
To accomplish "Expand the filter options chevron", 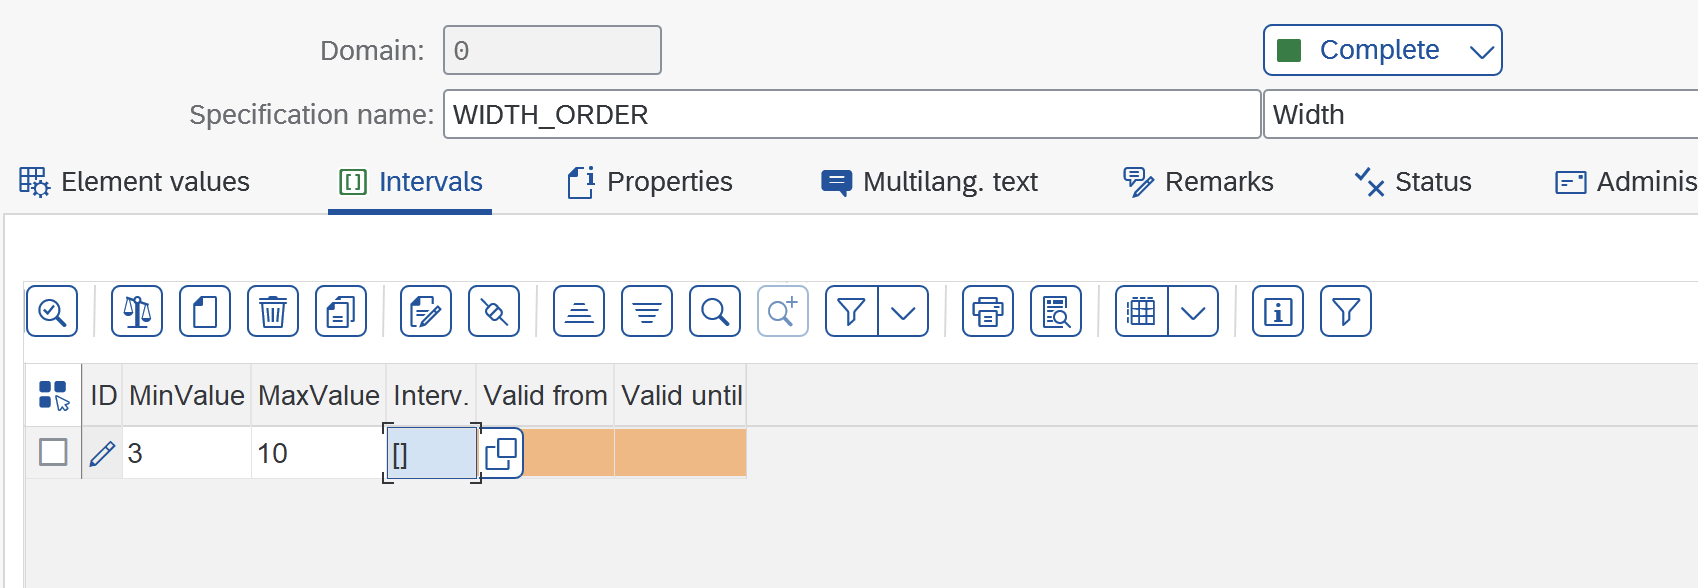I will tap(905, 311).
